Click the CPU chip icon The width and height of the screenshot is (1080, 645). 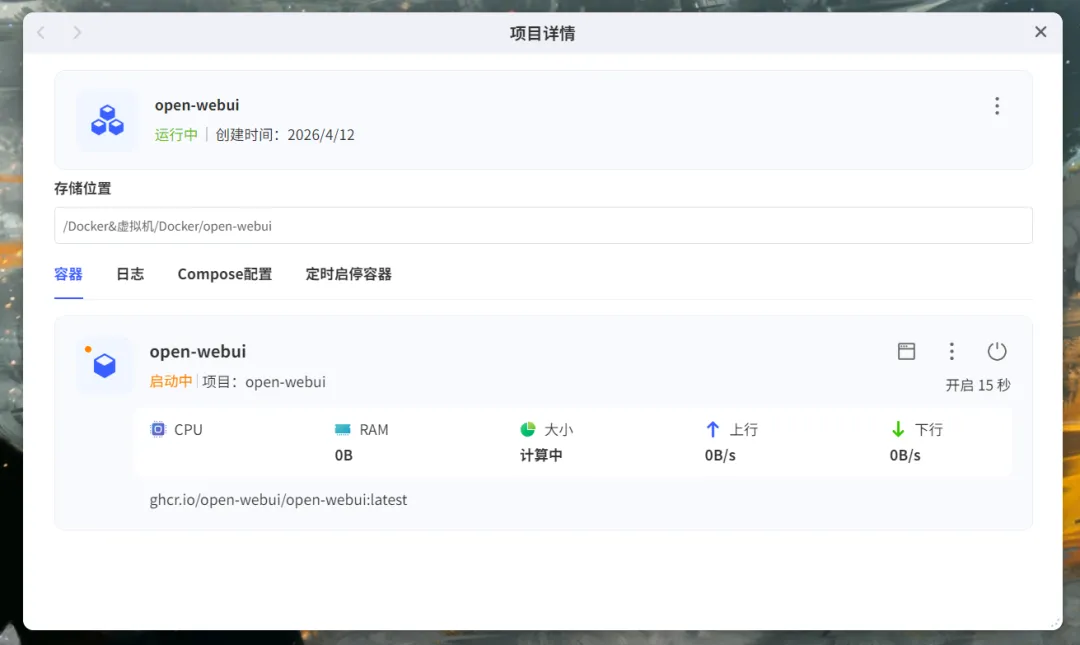(x=158, y=429)
